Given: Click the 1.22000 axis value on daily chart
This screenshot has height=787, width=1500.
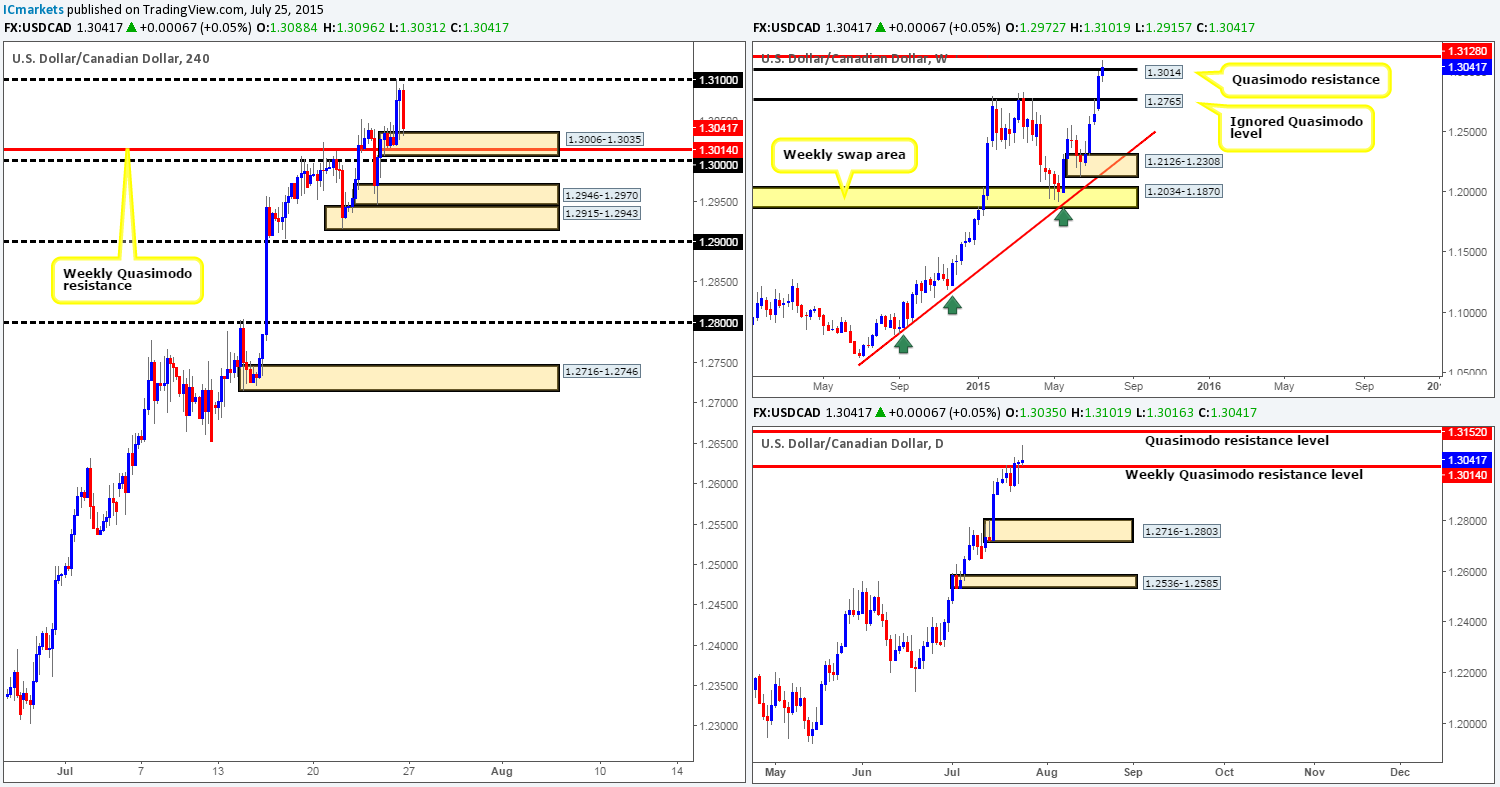Looking at the screenshot, I should pyautogui.click(x=1466, y=673).
